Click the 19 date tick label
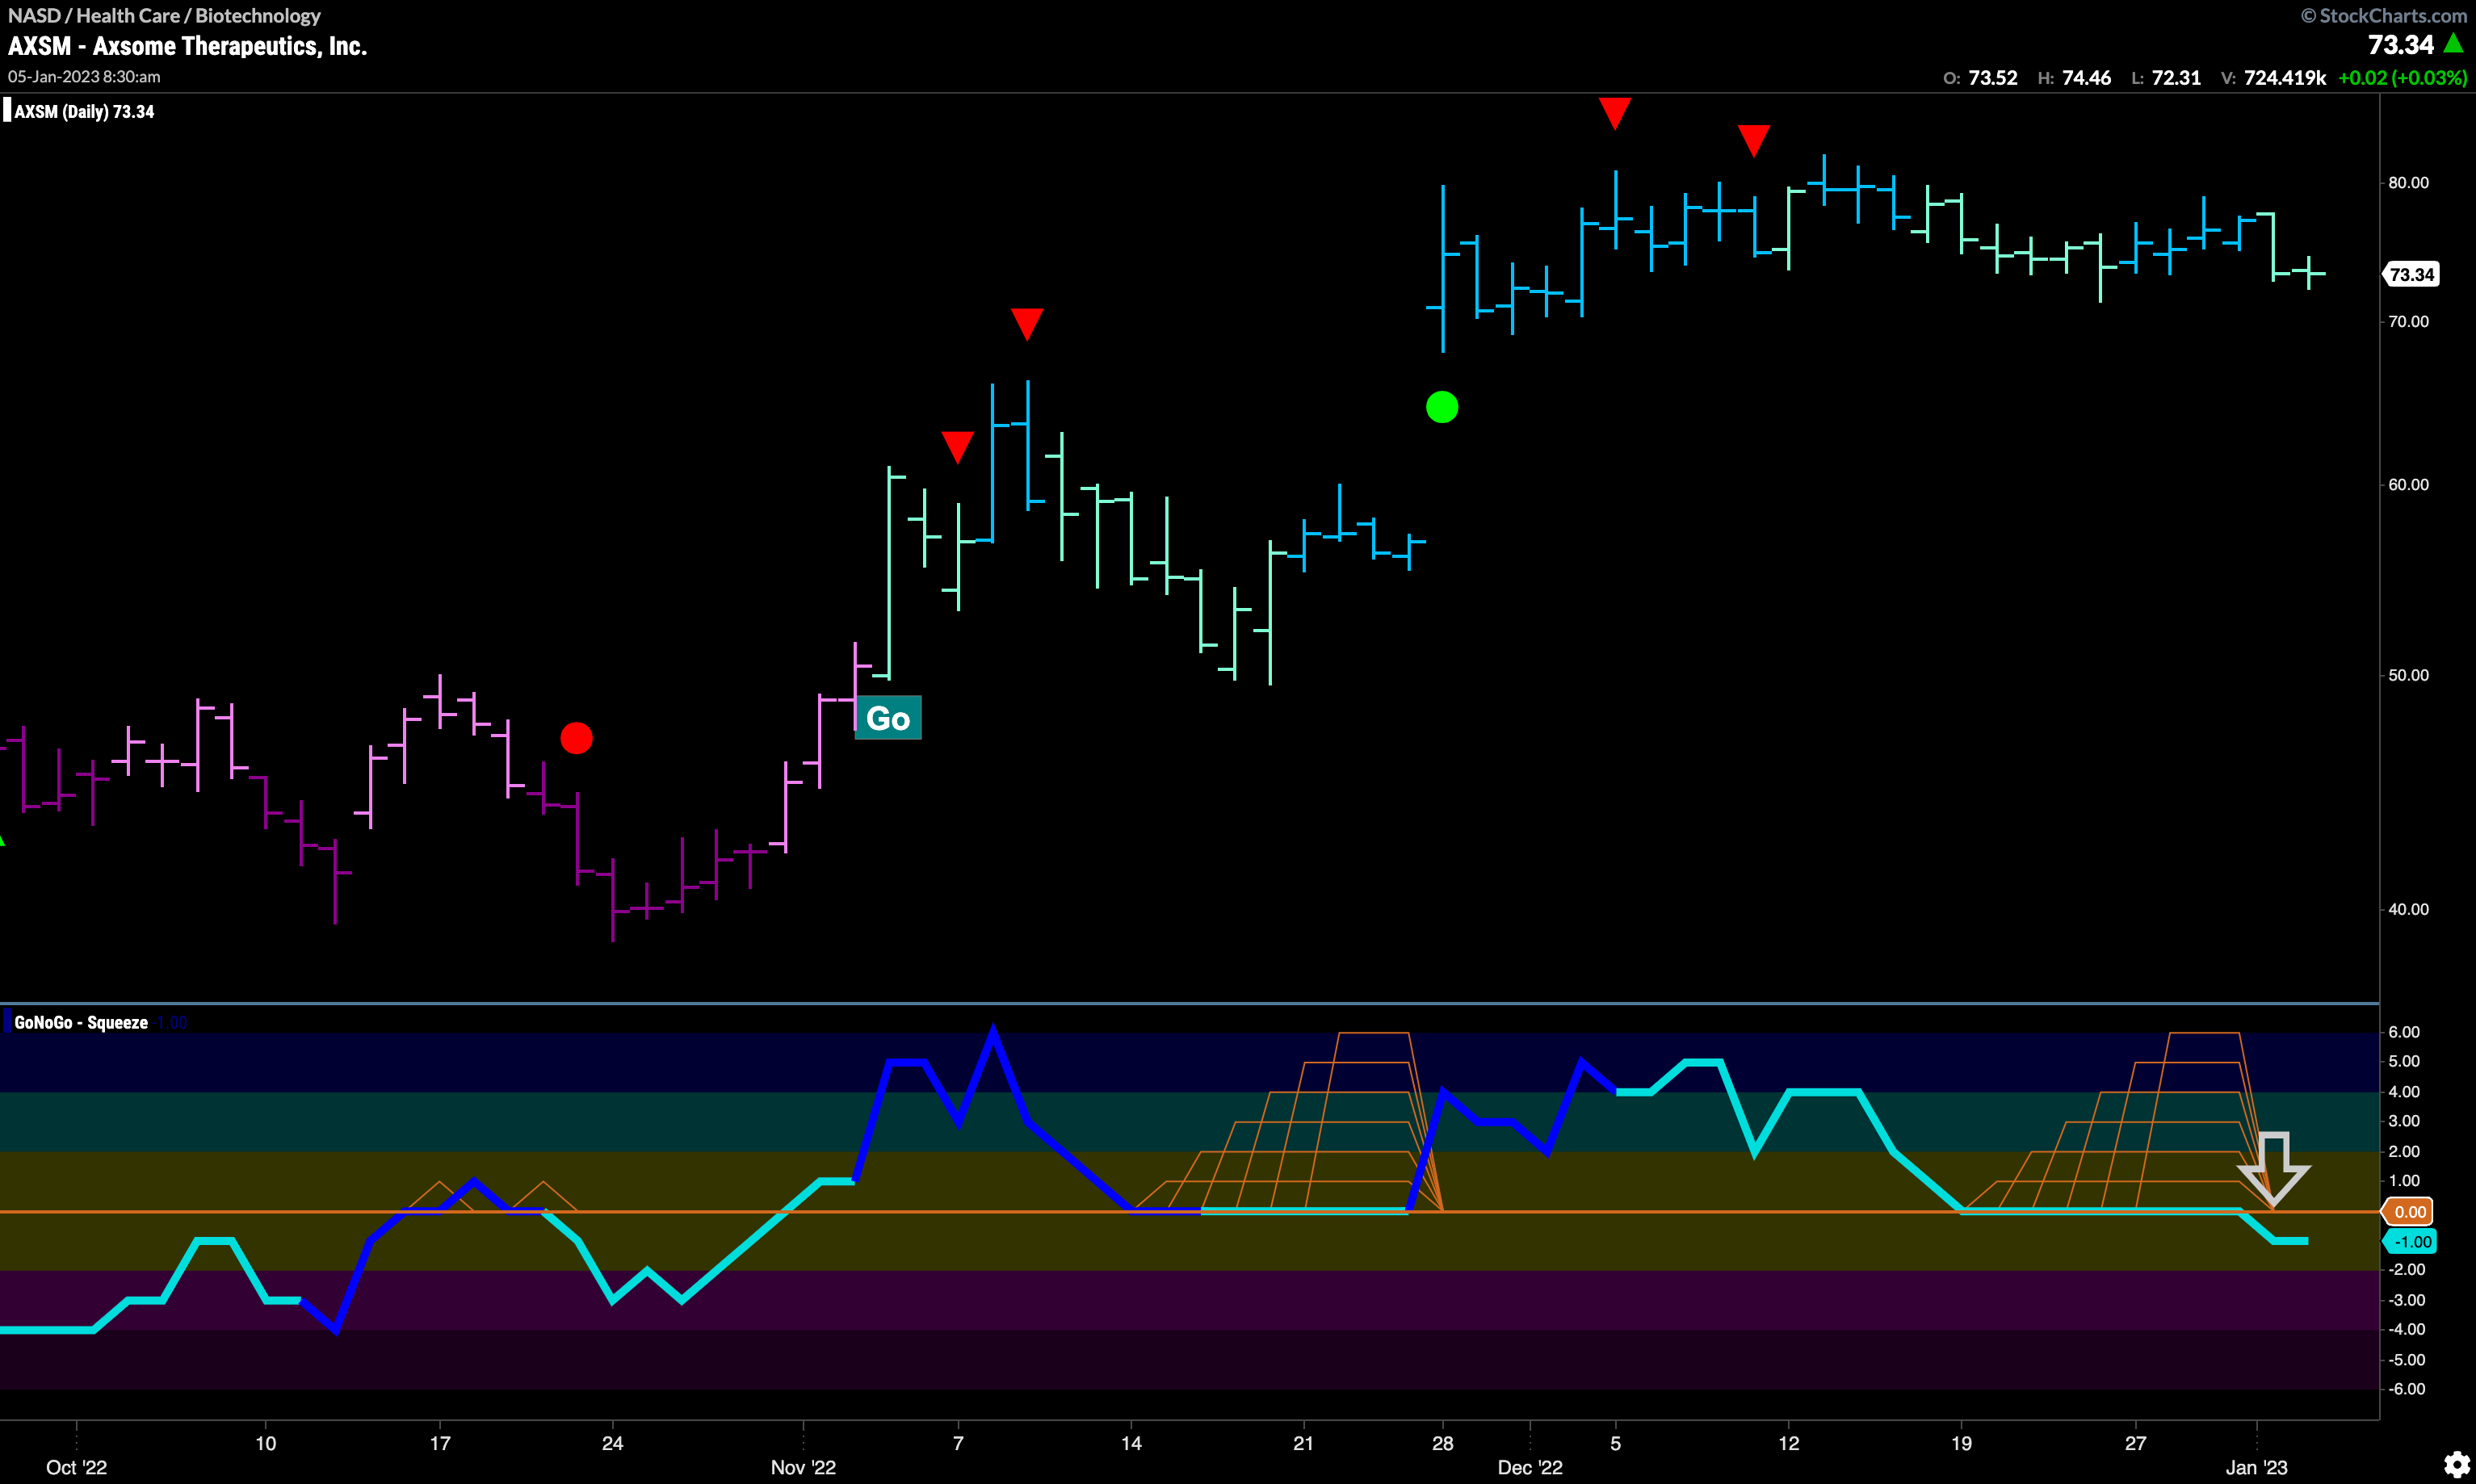2476x1484 pixels. pos(1961,1443)
